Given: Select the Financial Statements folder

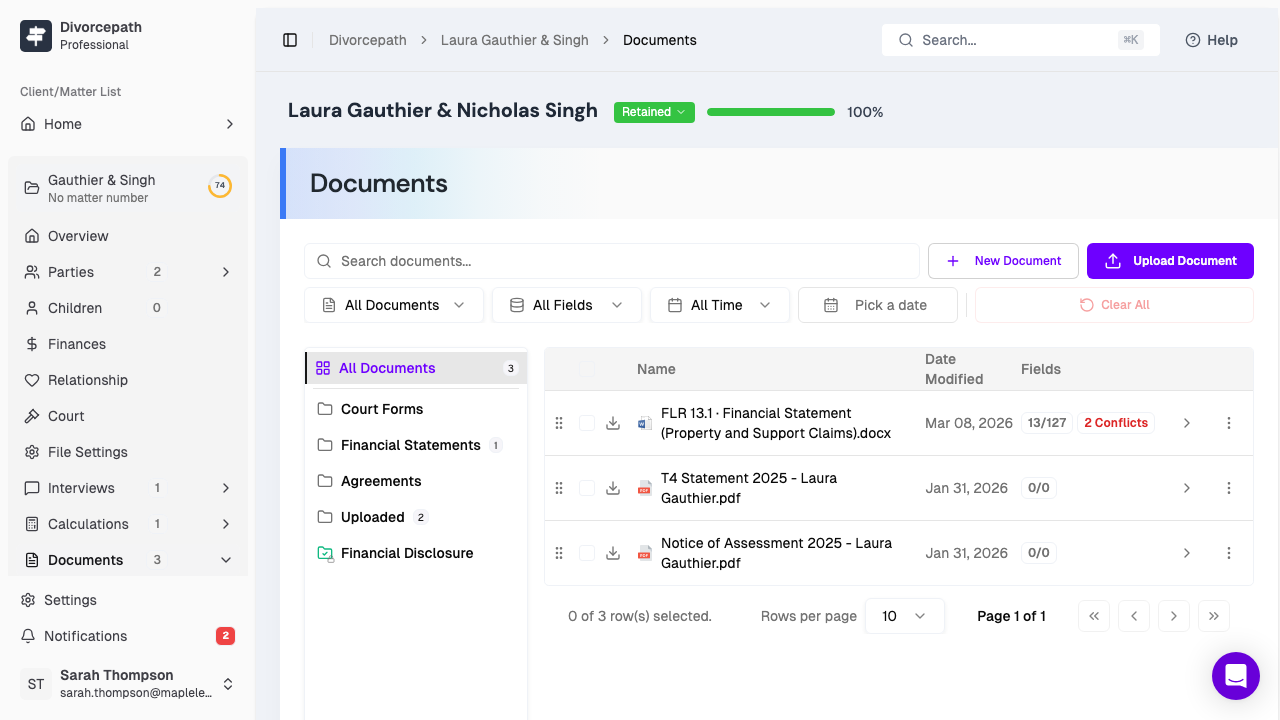Looking at the screenshot, I should pyautogui.click(x=416, y=445).
